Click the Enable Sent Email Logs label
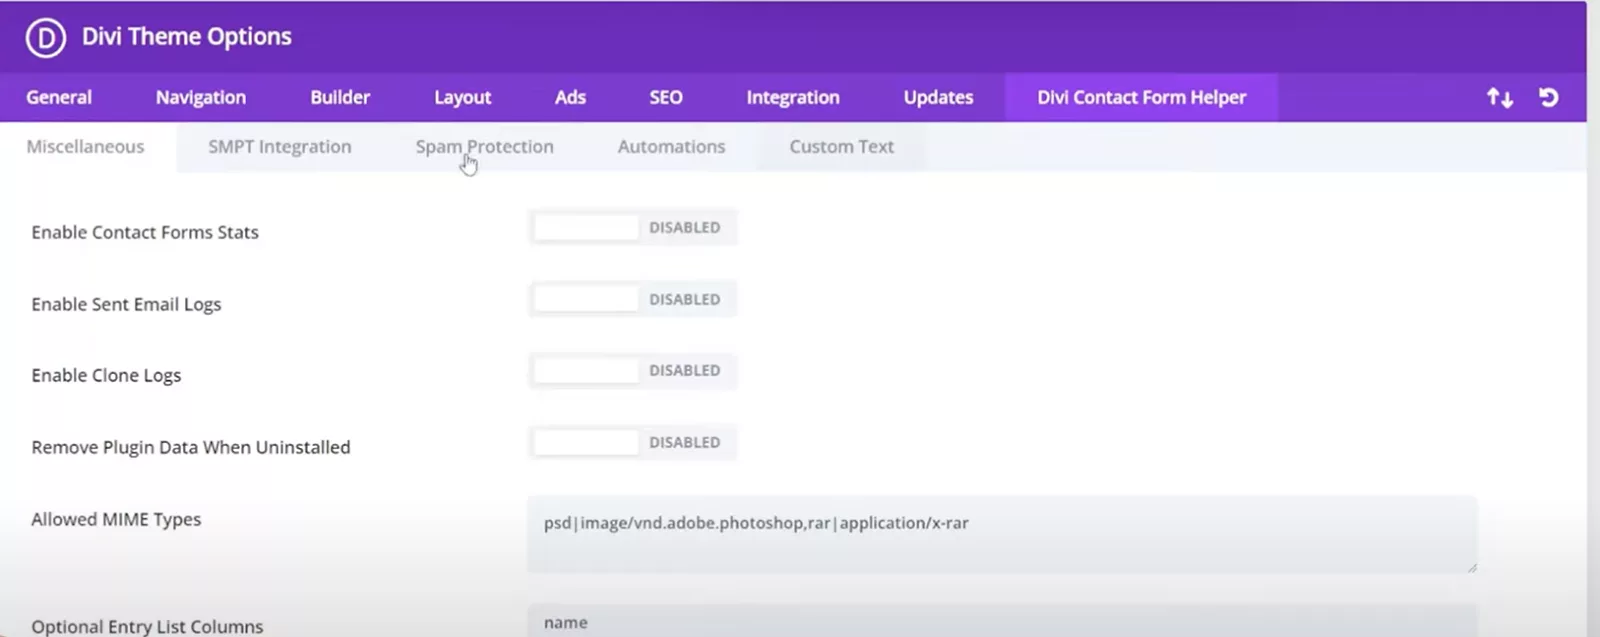Screen dimensions: 1600x637 click(126, 304)
